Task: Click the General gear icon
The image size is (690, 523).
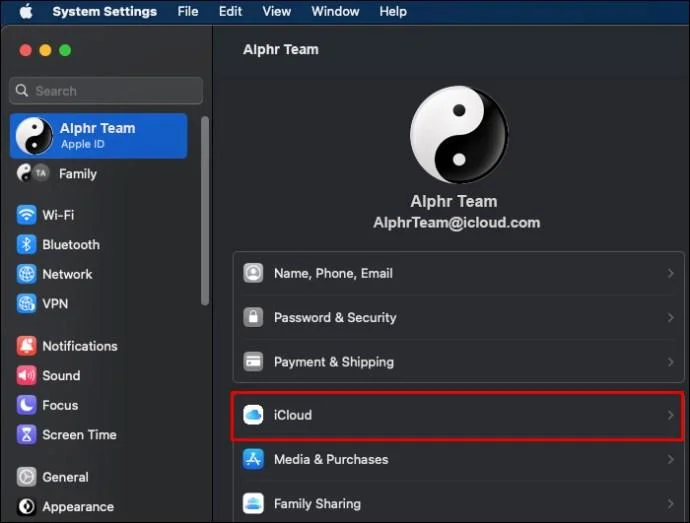Action: click(26, 477)
